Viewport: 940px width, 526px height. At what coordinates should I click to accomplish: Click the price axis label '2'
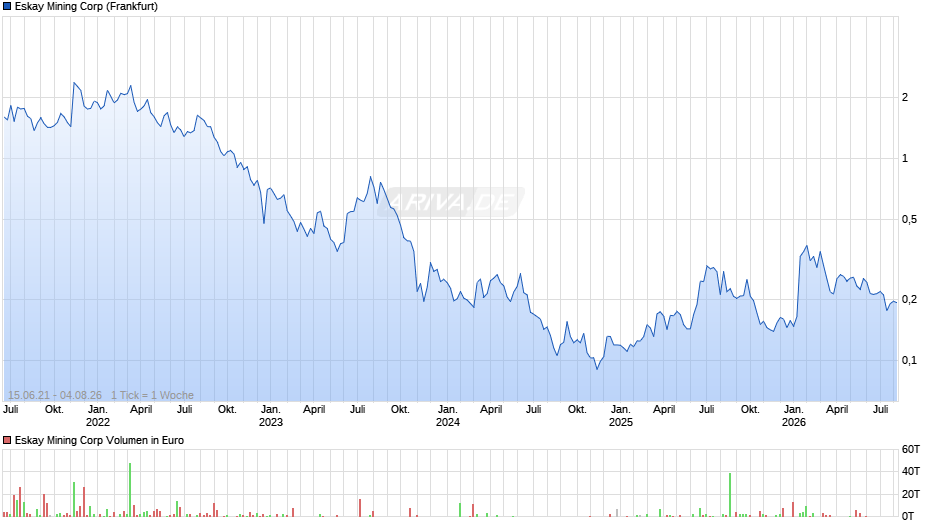[x=905, y=97]
